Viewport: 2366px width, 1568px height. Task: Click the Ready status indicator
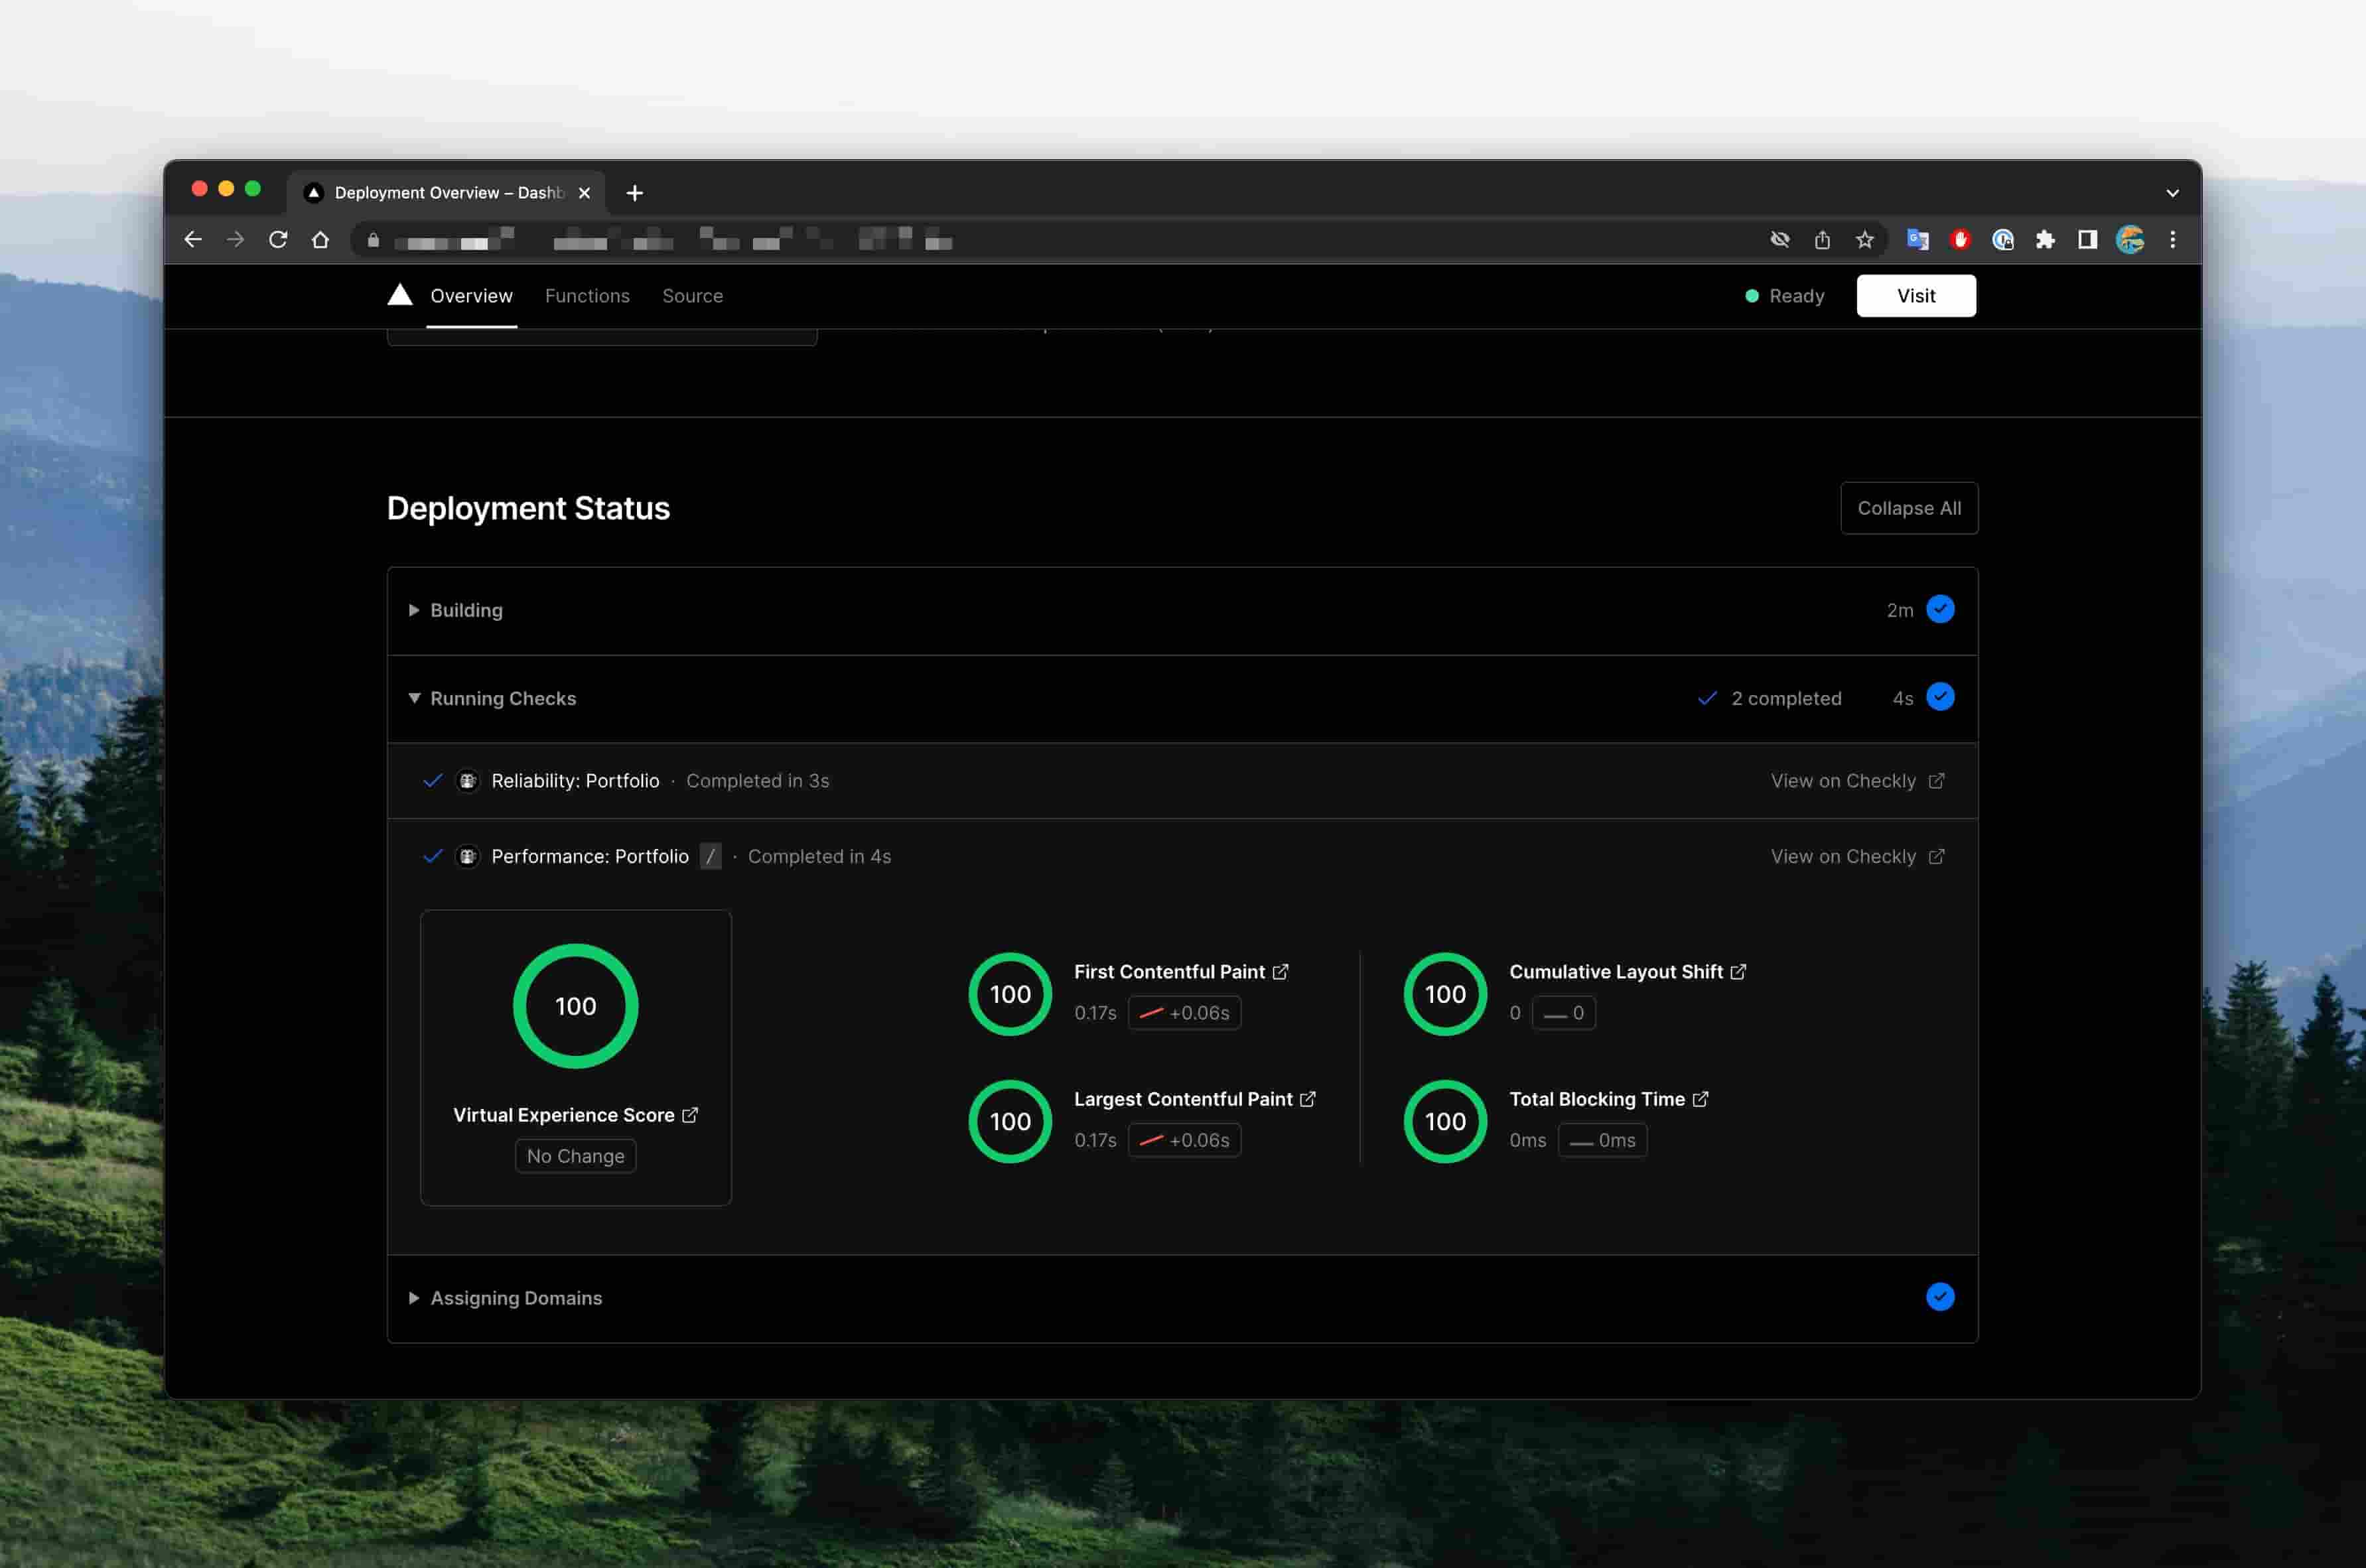pos(1785,296)
